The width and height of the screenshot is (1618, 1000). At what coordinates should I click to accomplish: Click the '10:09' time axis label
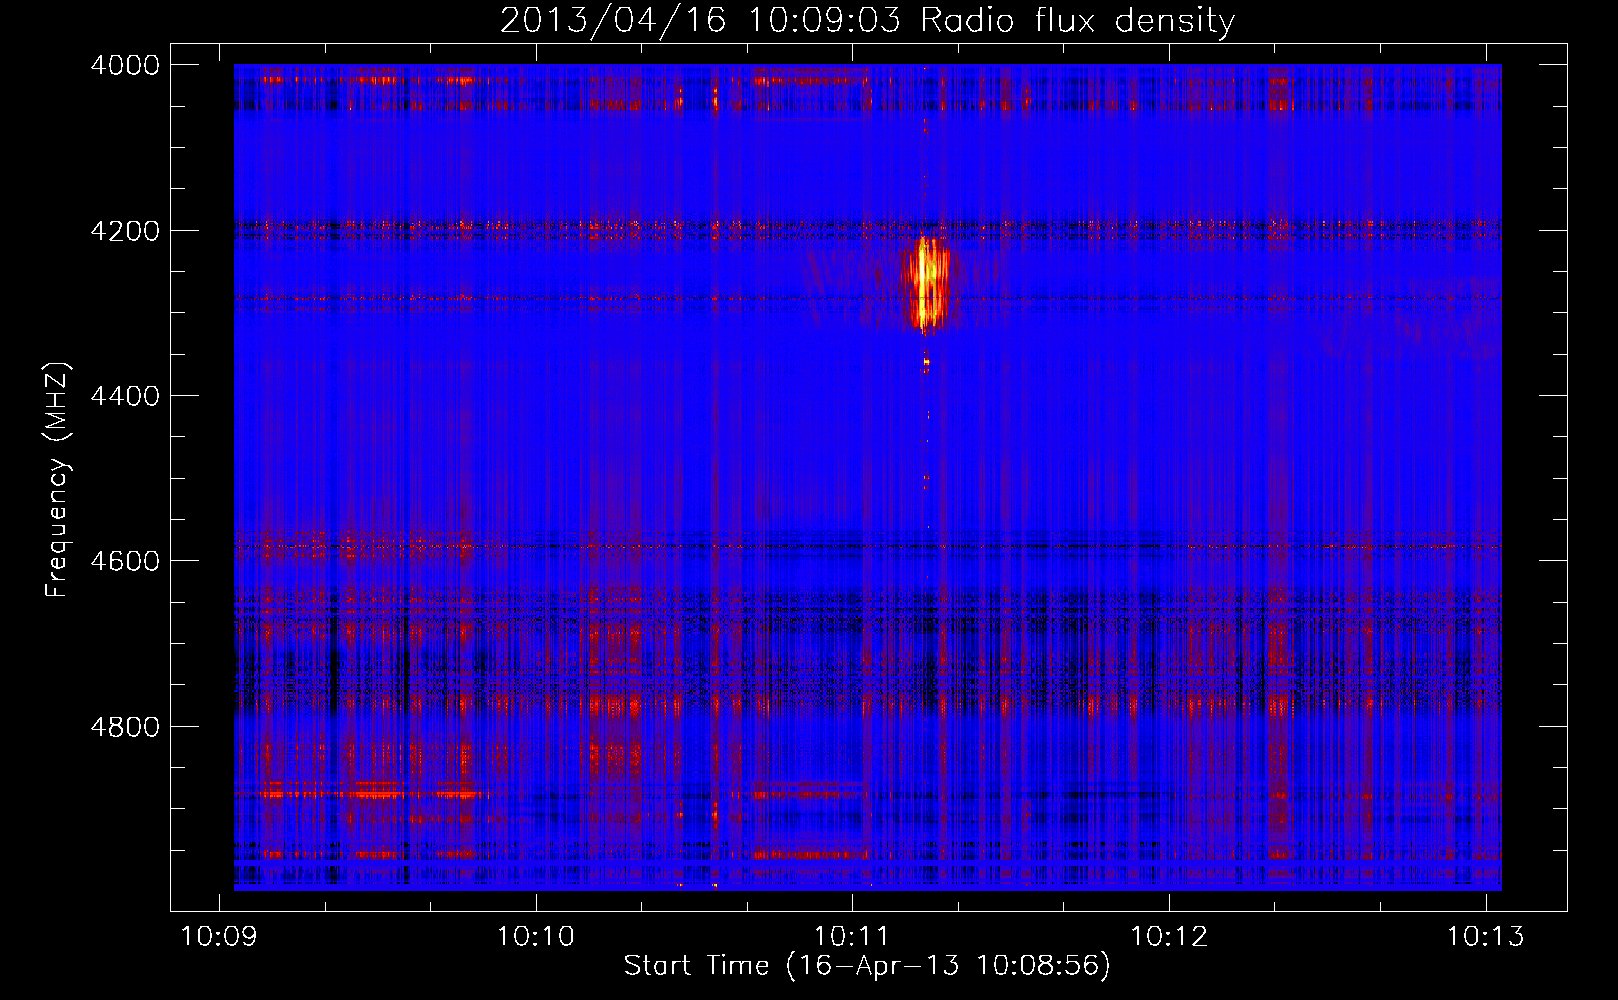218,936
